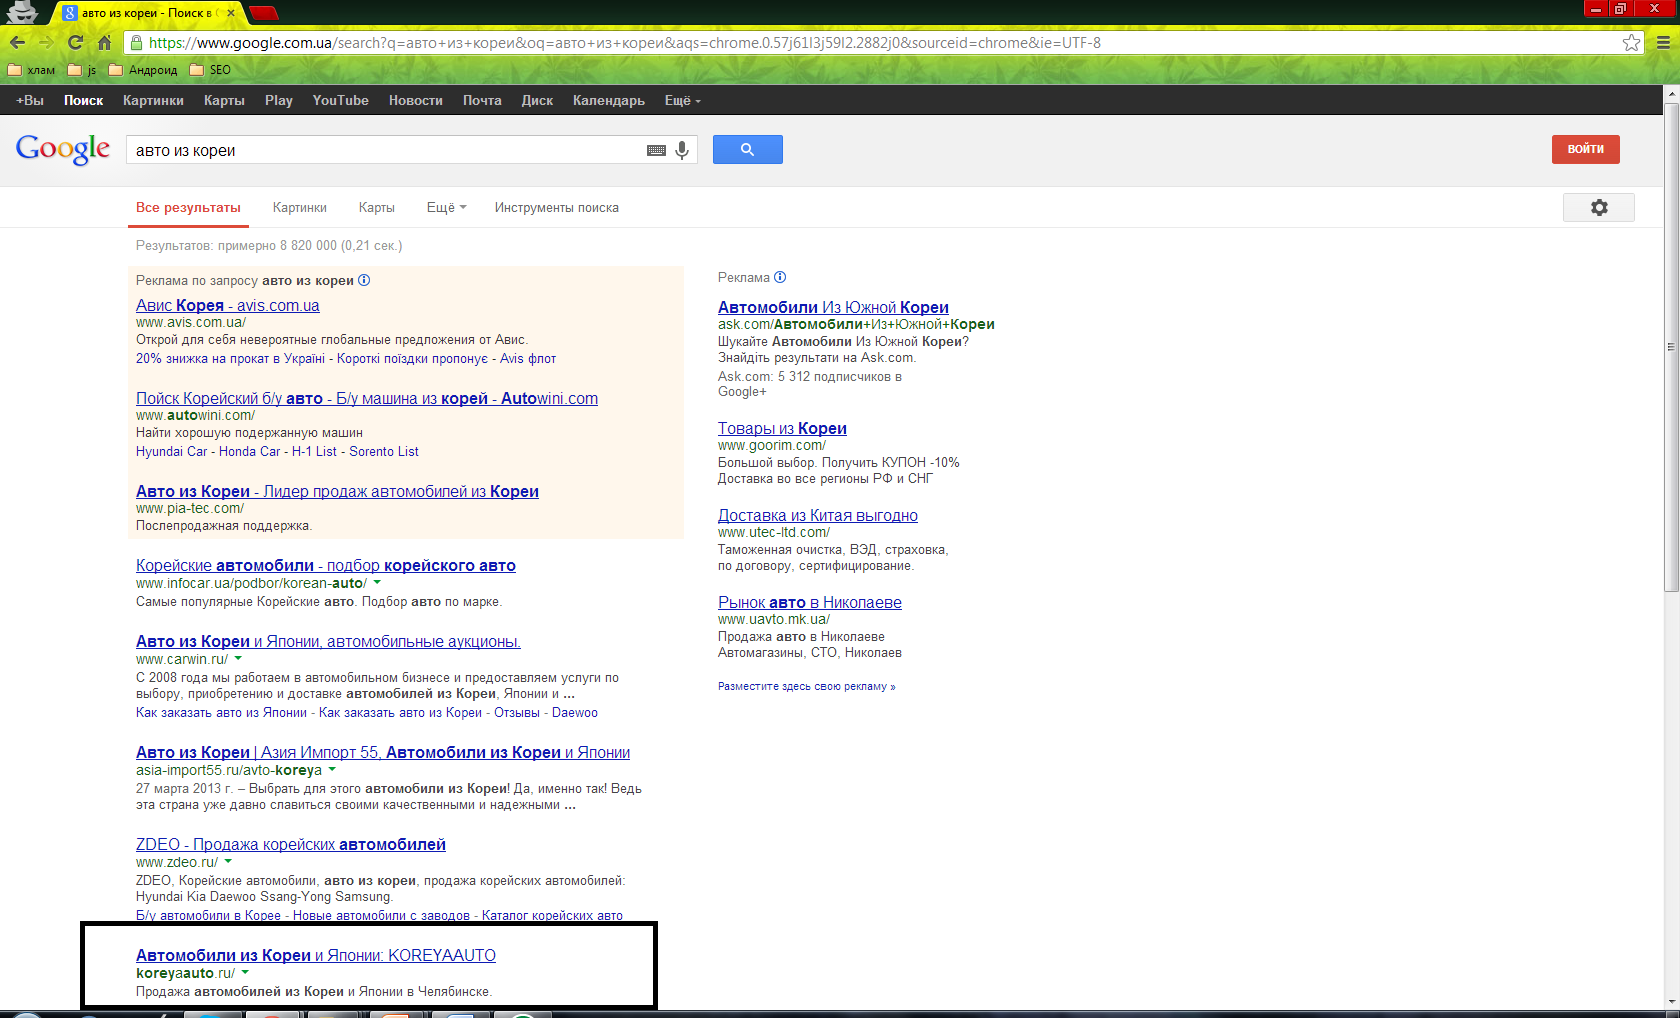The width and height of the screenshot is (1680, 1018).
Task: Open the Chrome menu icon
Action: pos(1663,42)
